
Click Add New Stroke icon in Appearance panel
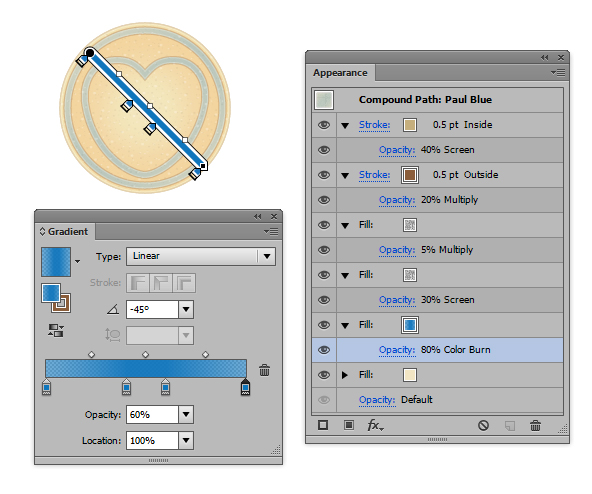[323, 425]
